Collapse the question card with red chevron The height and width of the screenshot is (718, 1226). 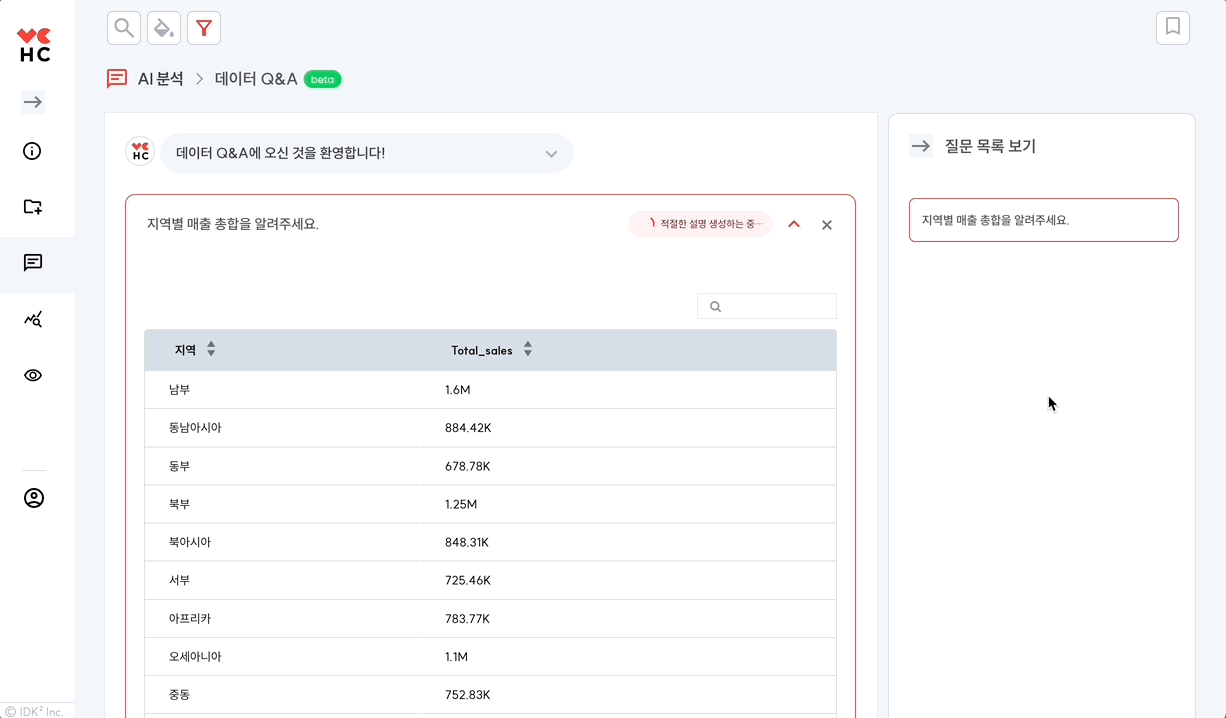click(794, 225)
